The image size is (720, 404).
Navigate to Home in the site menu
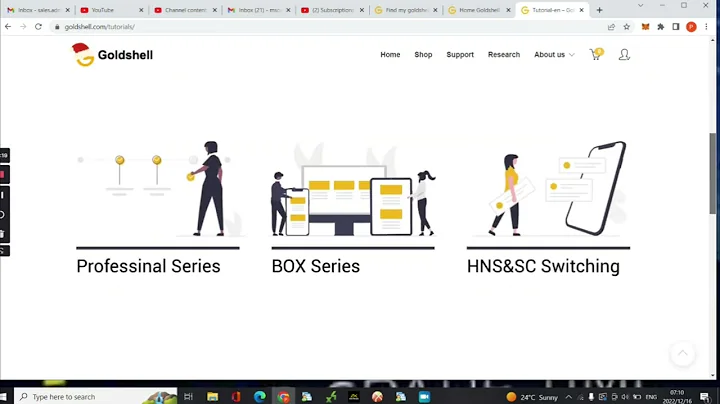pyautogui.click(x=390, y=55)
